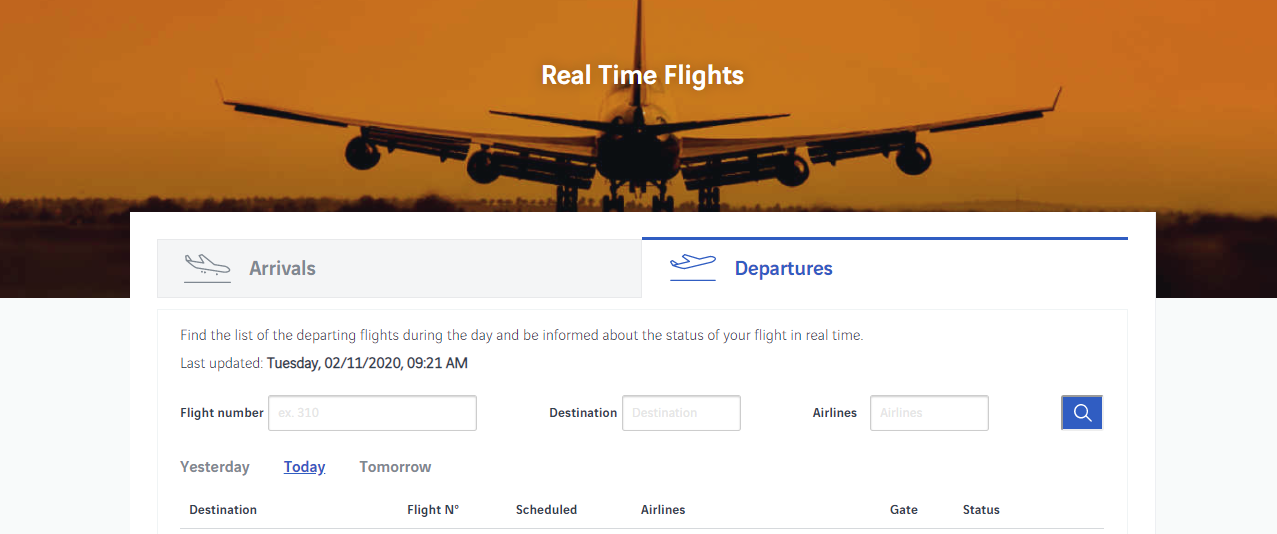Click the Destination column header in table
1277x534 pixels.
tap(223, 510)
